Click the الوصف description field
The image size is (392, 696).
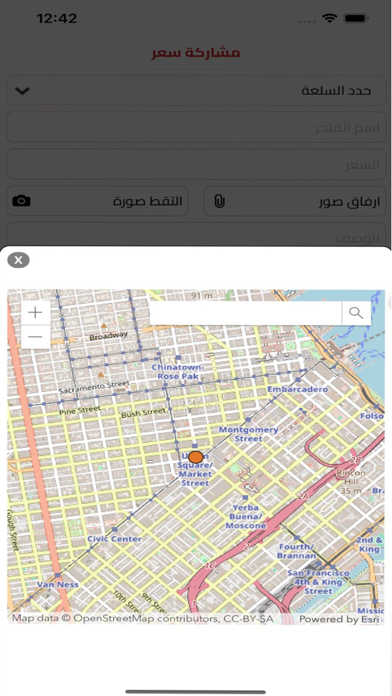196,234
